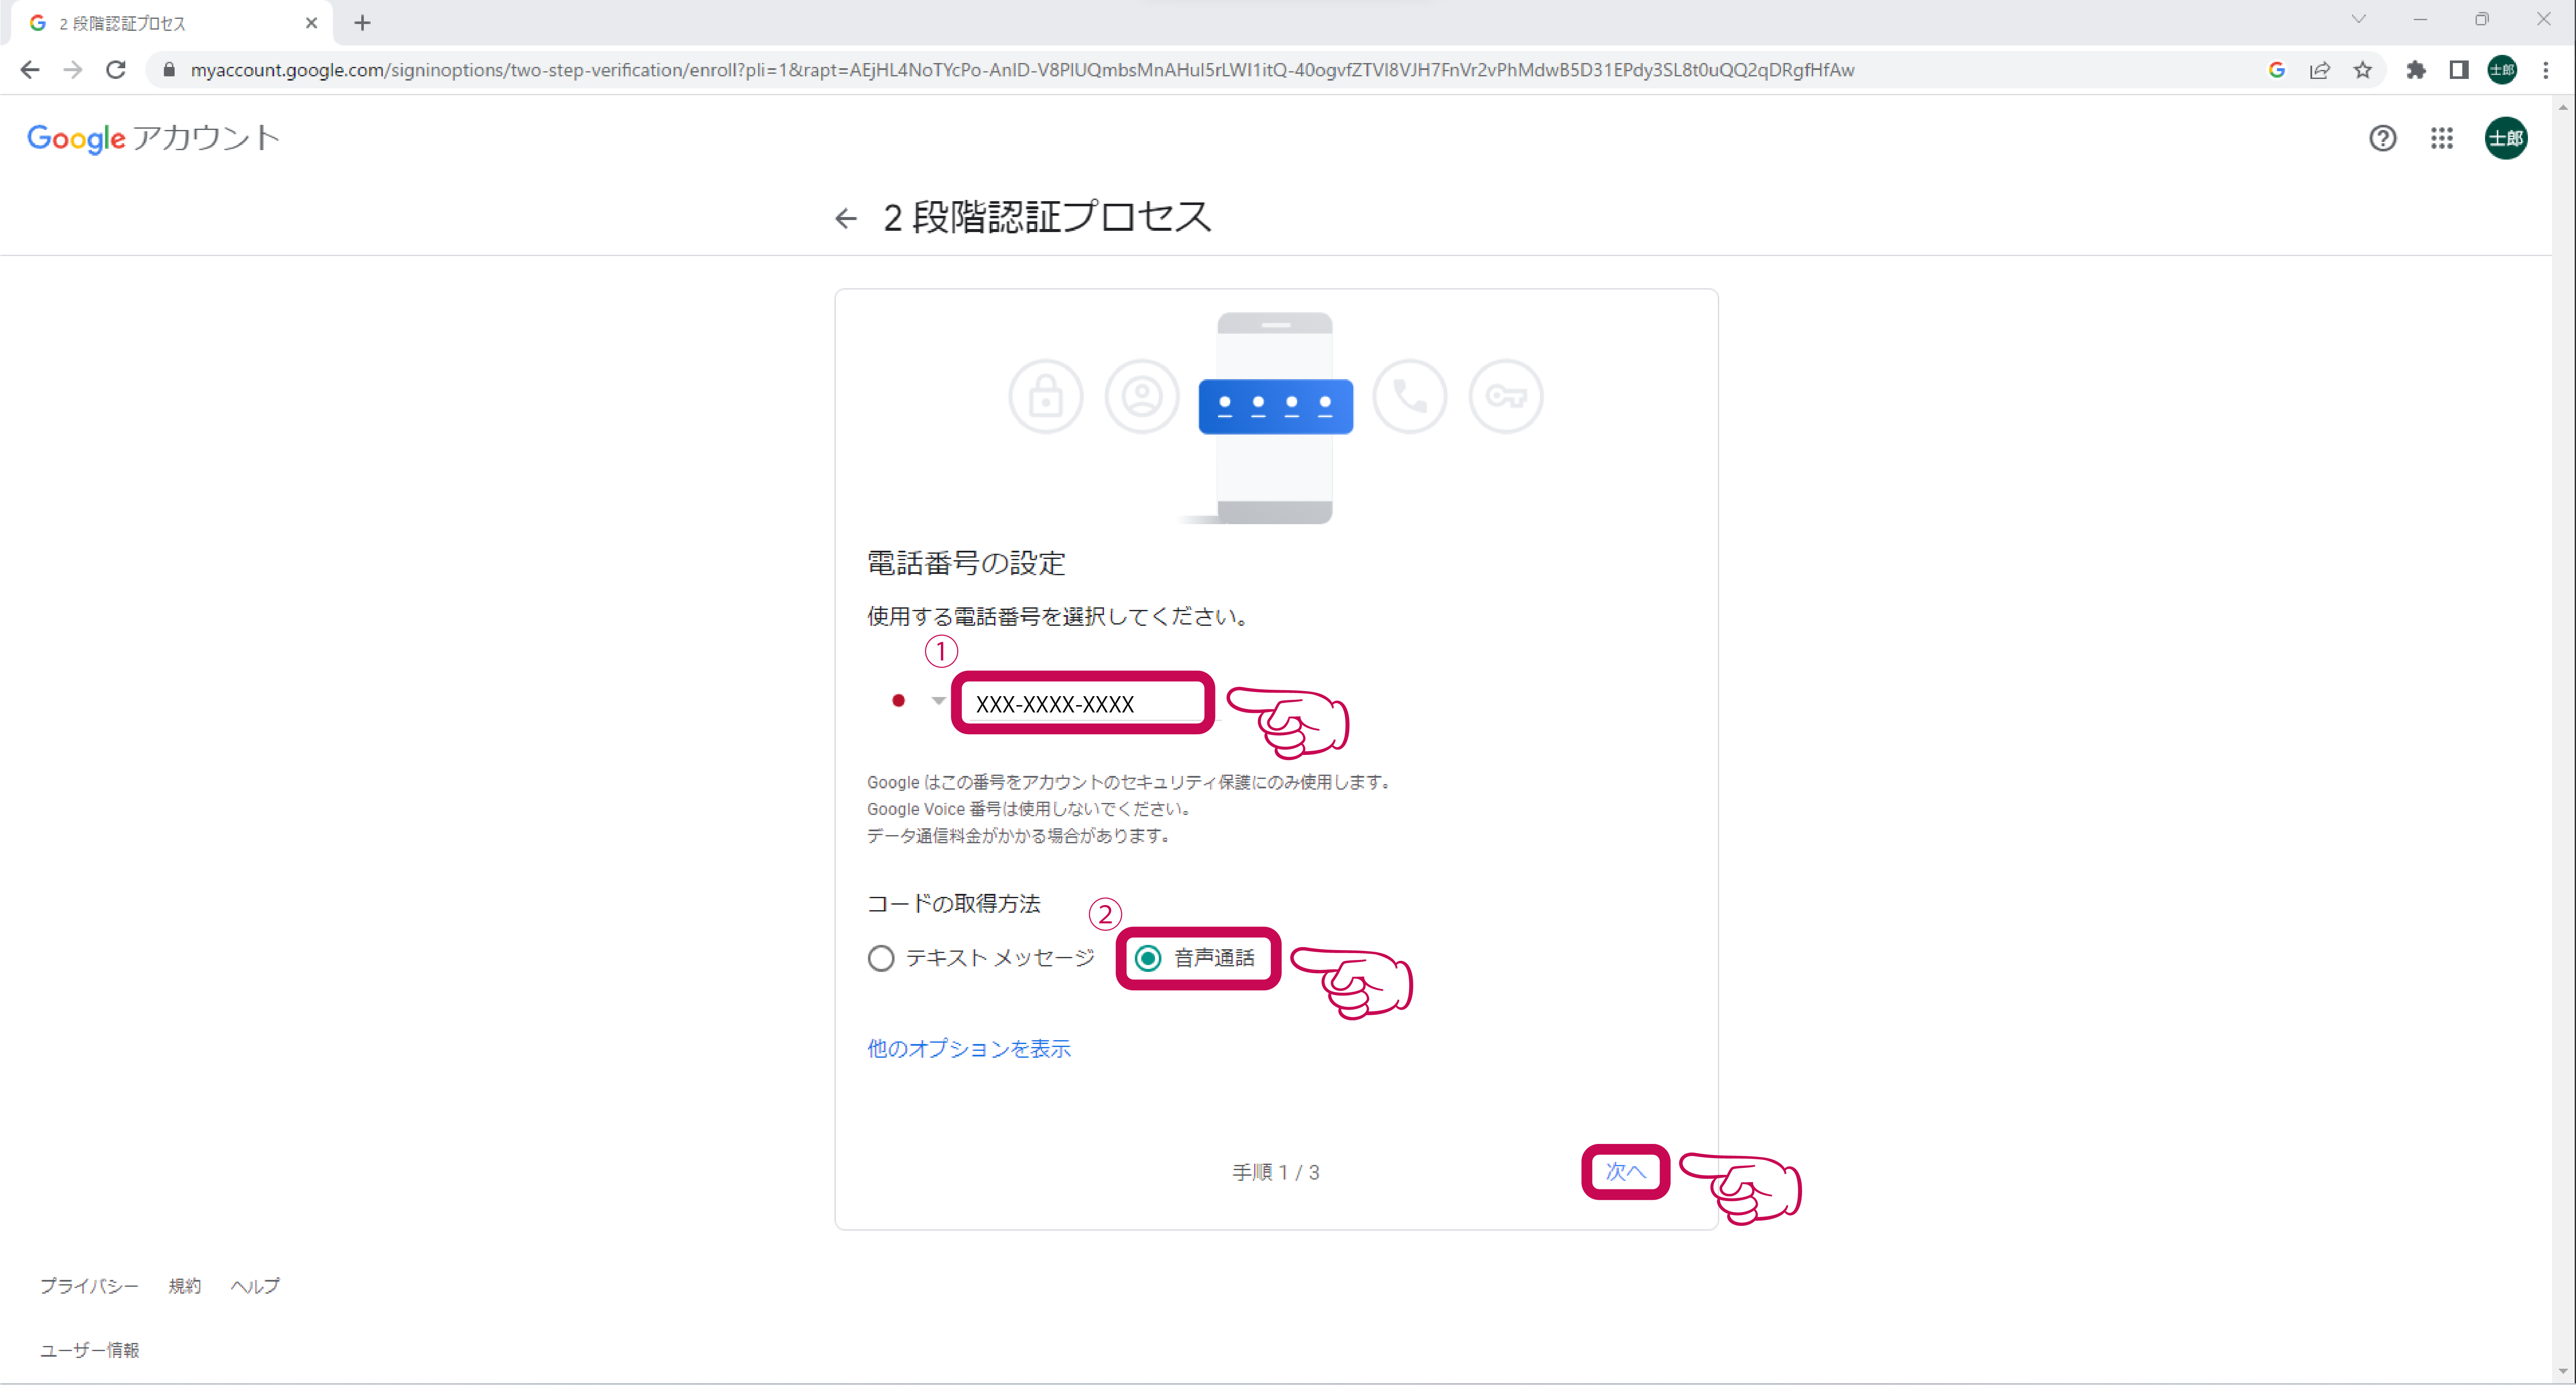
Task: Click the lock icon in the address bar
Action: pyautogui.click(x=169, y=70)
